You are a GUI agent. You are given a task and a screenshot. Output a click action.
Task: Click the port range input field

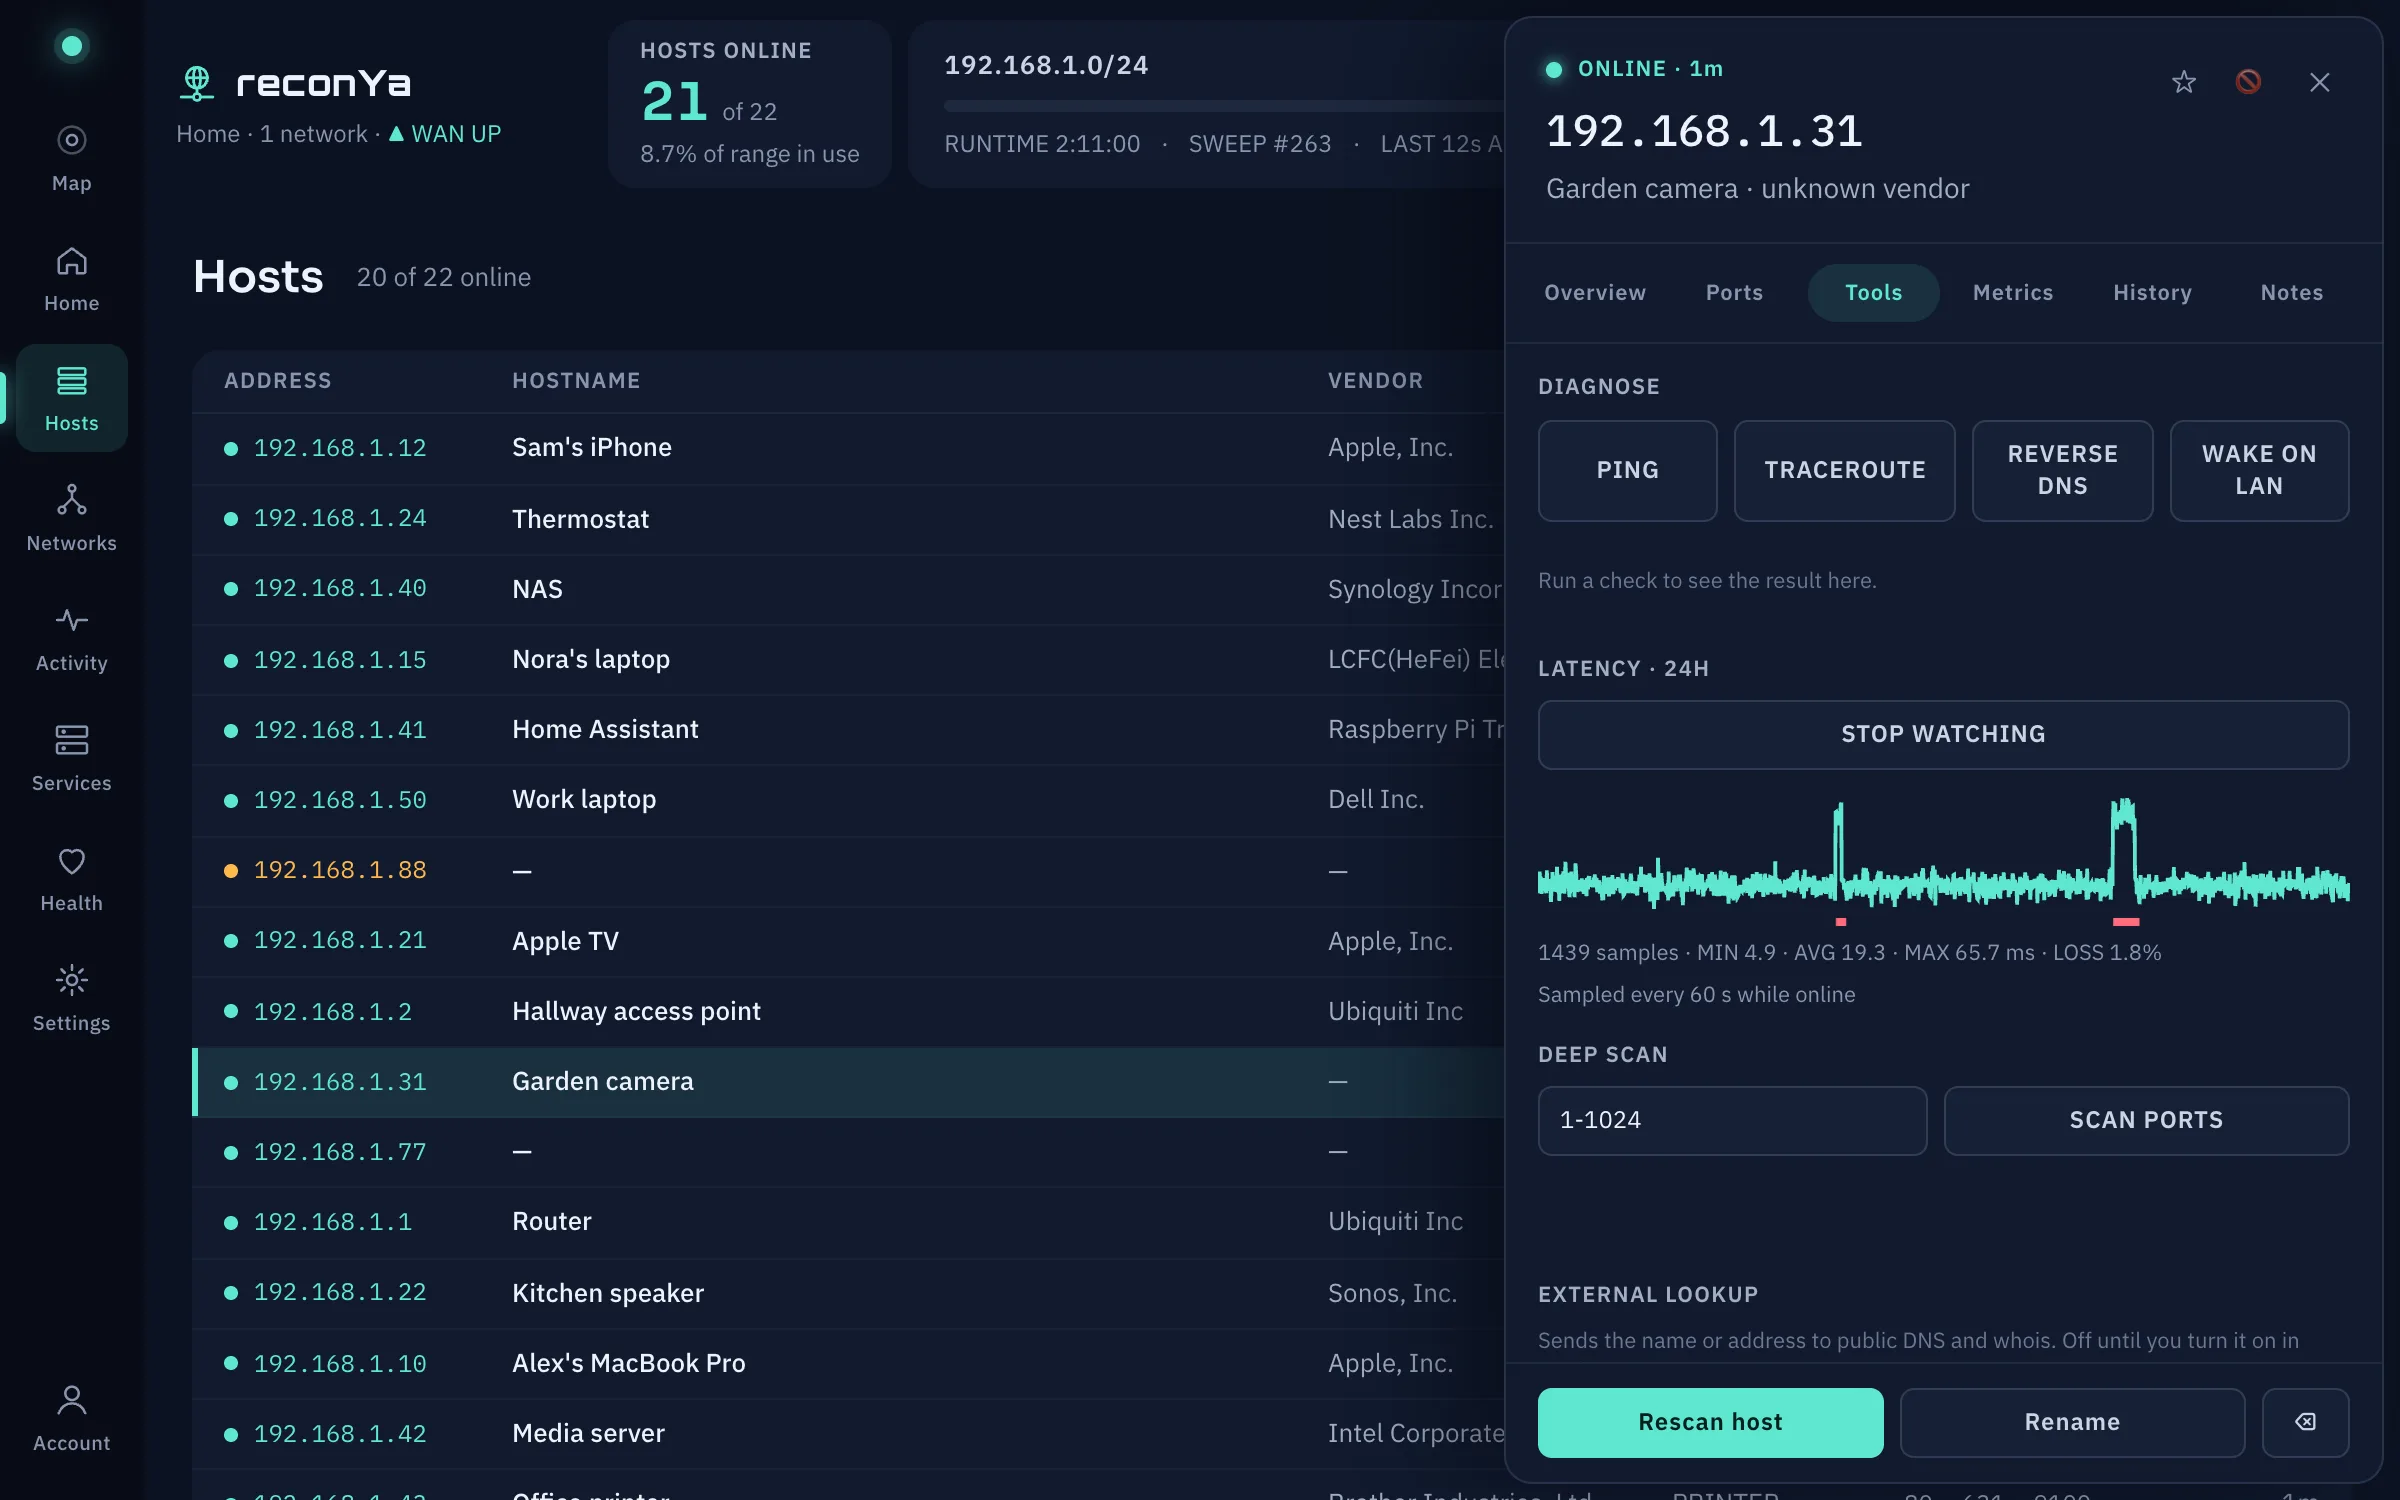(1732, 1120)
